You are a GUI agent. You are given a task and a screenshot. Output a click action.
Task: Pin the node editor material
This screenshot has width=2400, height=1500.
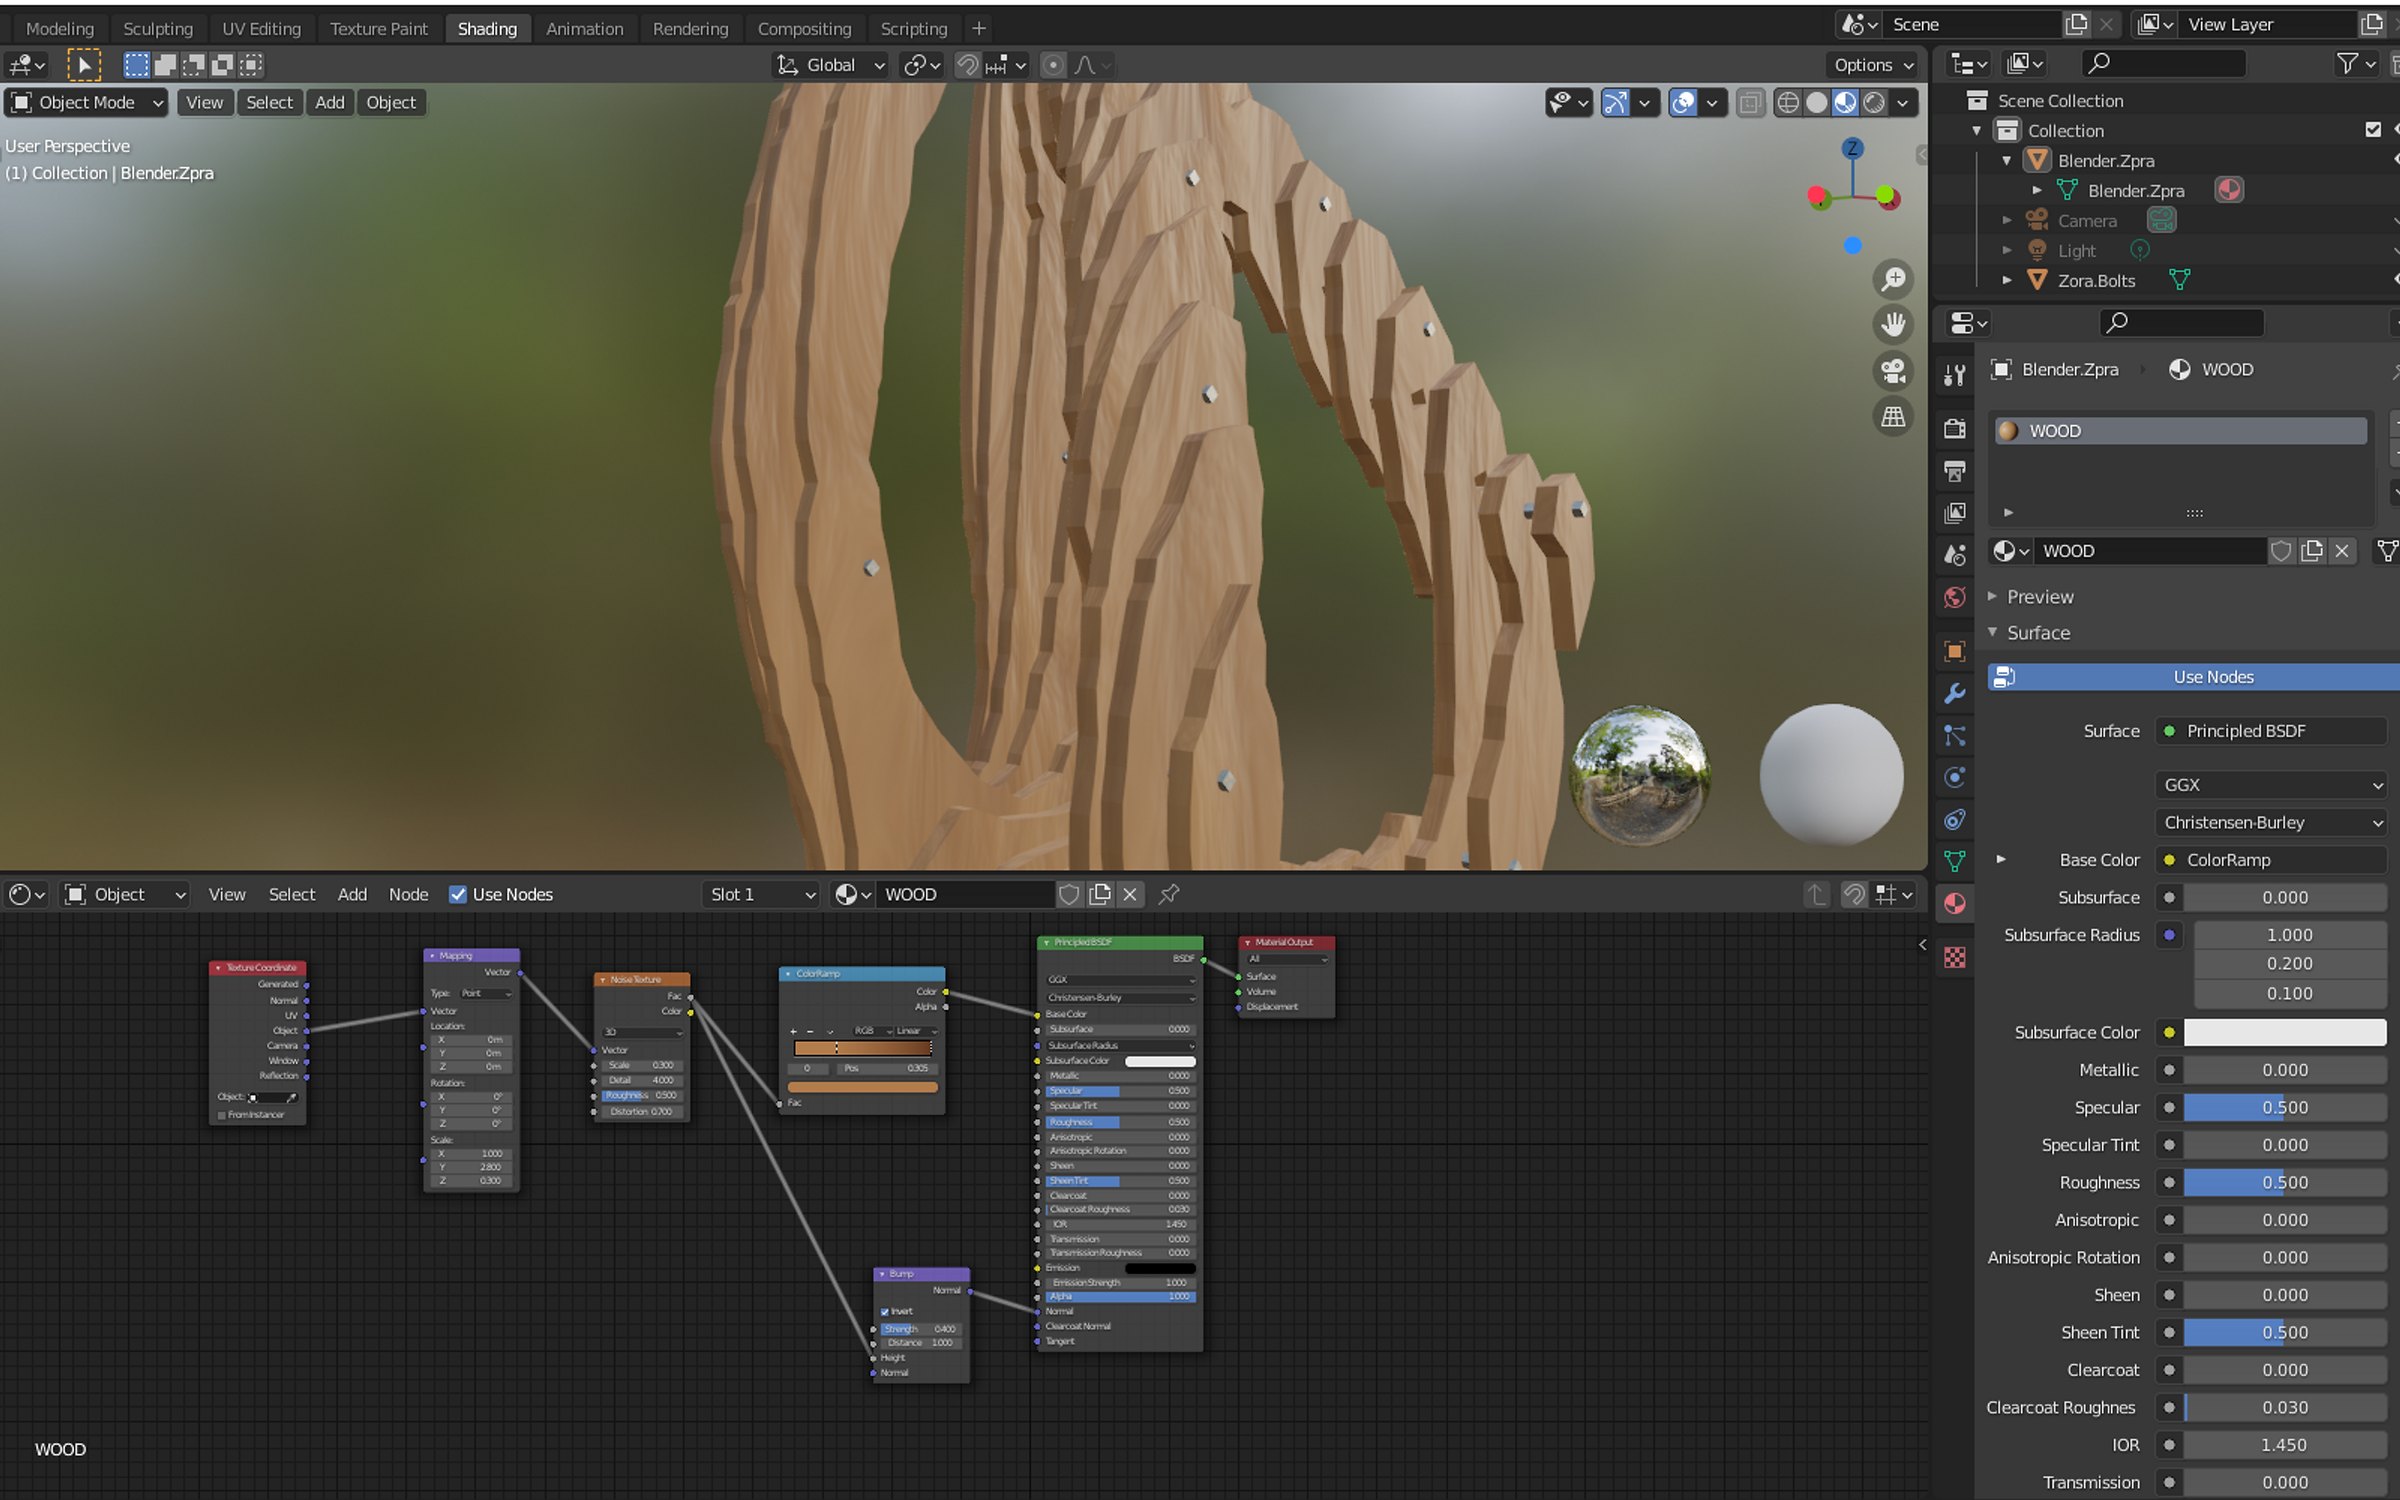click(1169, 894)
